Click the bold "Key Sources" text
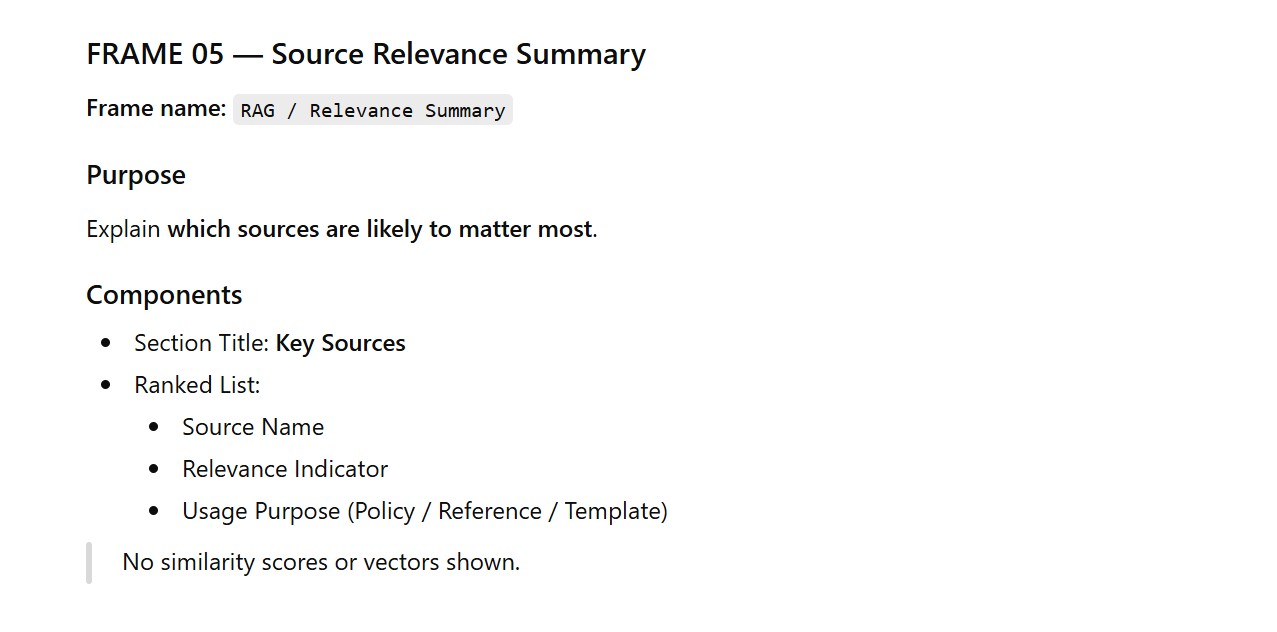The image size is (1277, 632). point(340,343)
